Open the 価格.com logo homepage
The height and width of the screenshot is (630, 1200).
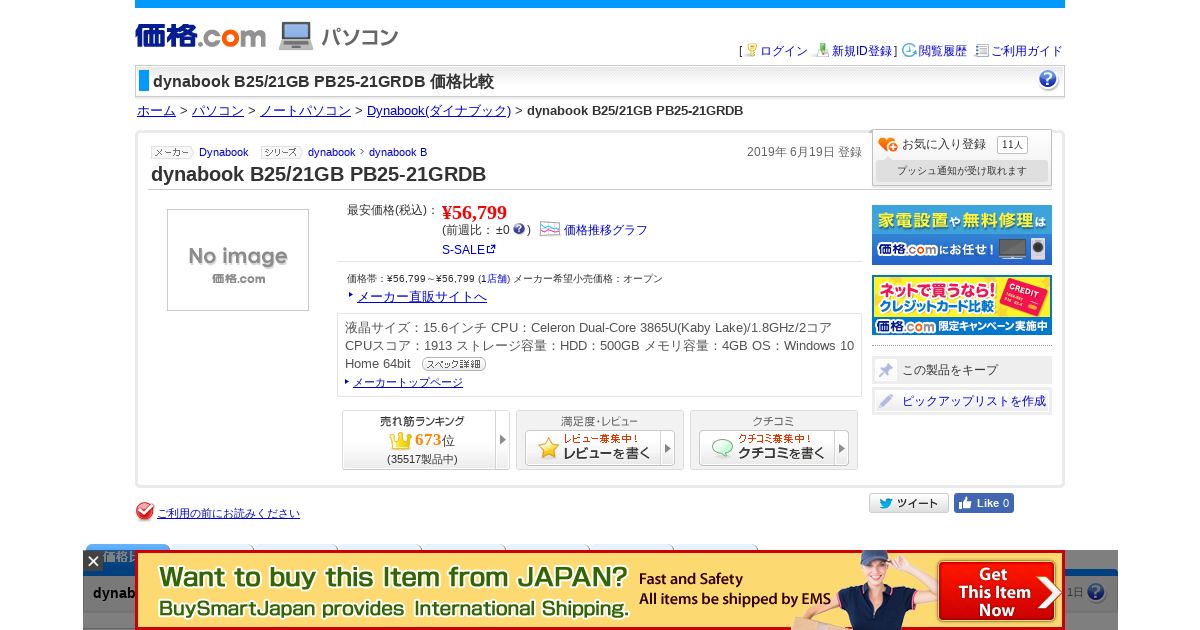[200, 36]
